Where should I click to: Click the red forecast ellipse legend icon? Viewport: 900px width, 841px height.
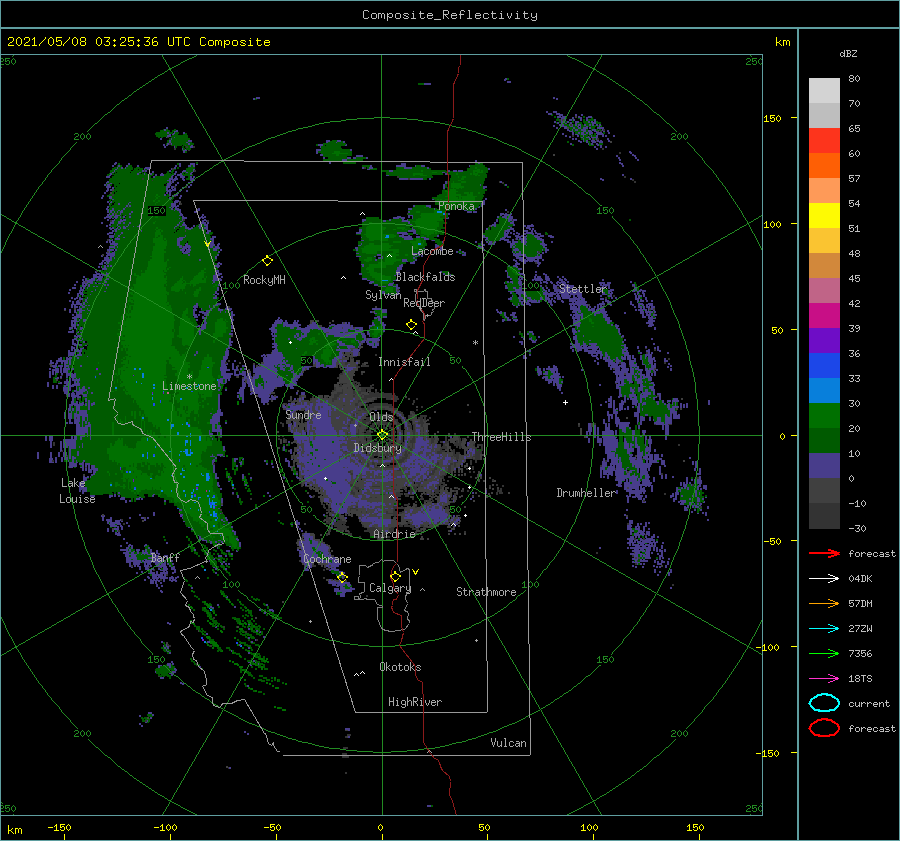coord(824,728)
